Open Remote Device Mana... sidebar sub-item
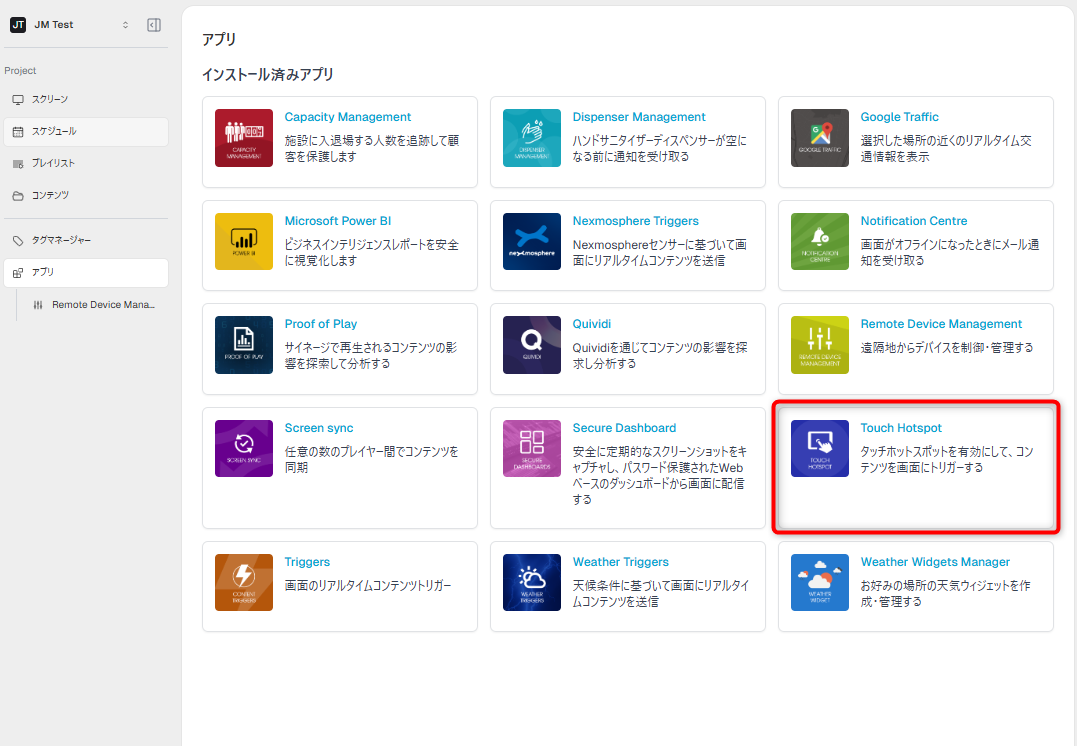The height and width of the screenshot is (746, 1077). click(x=93, y=305)
